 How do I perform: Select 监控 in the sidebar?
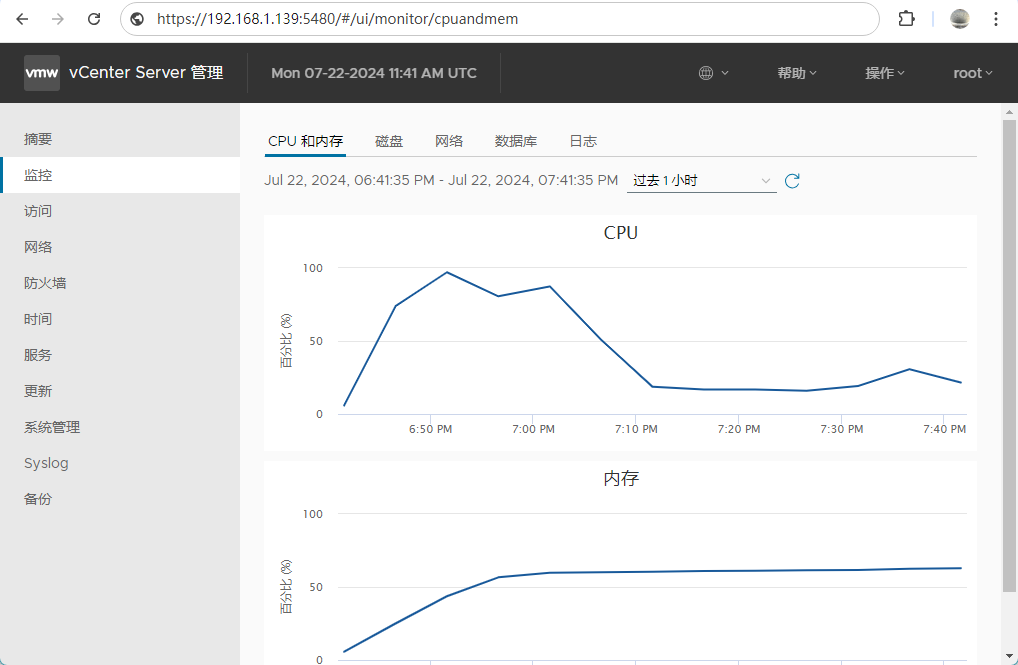pyautogui.click(x=120, y=175)
